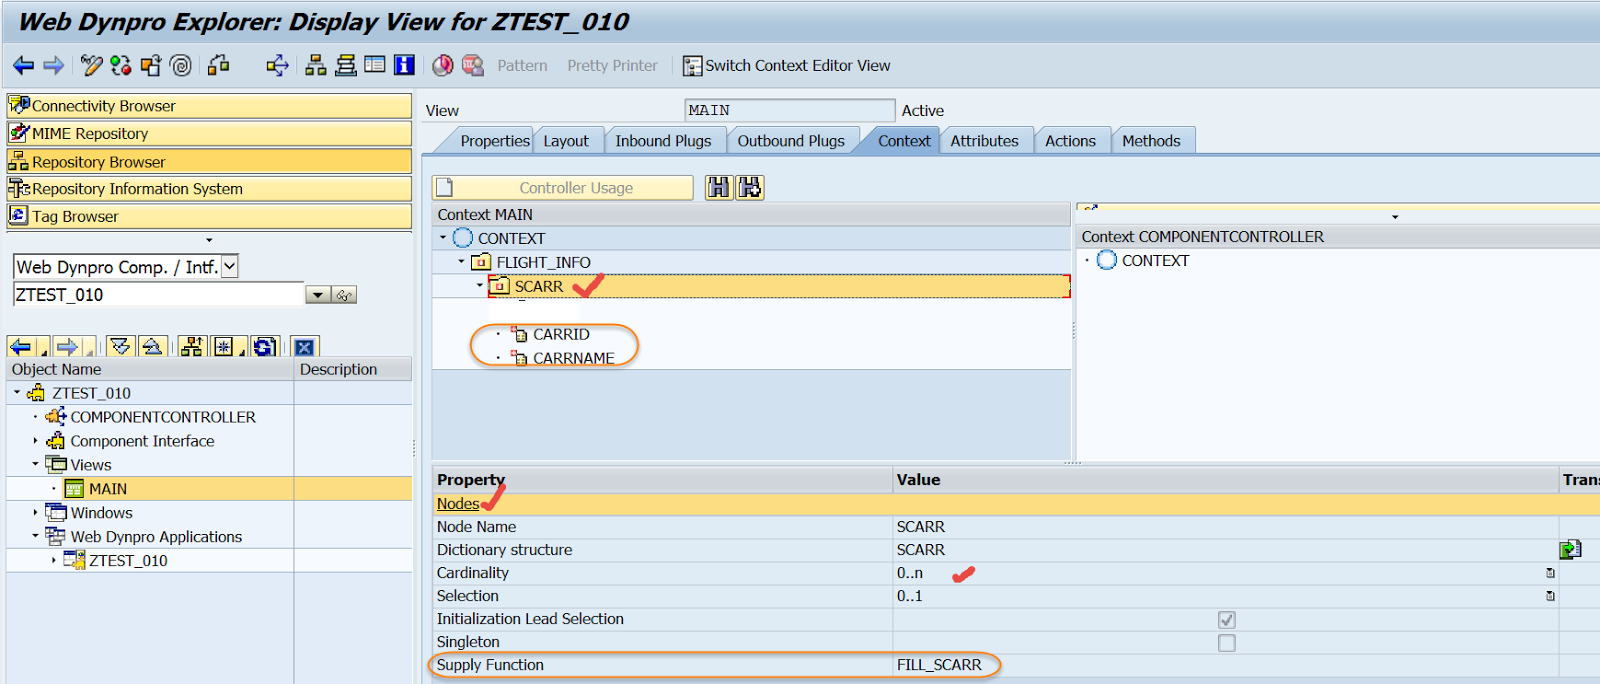Expand the Windows tree node
This screenshot has width=1600, height=684.
pyautogui.click(x=35, y=513)
